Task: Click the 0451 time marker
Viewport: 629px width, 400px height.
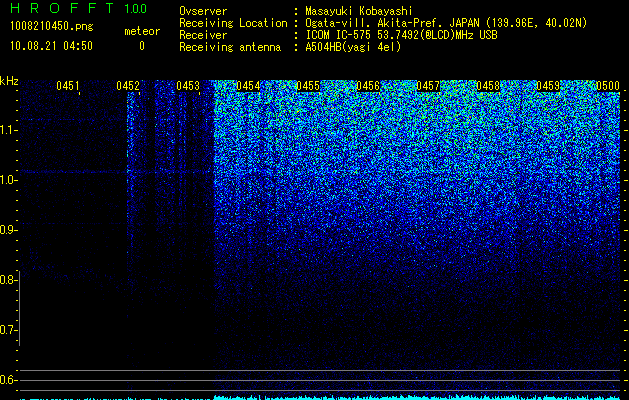Action: (68, 86)
